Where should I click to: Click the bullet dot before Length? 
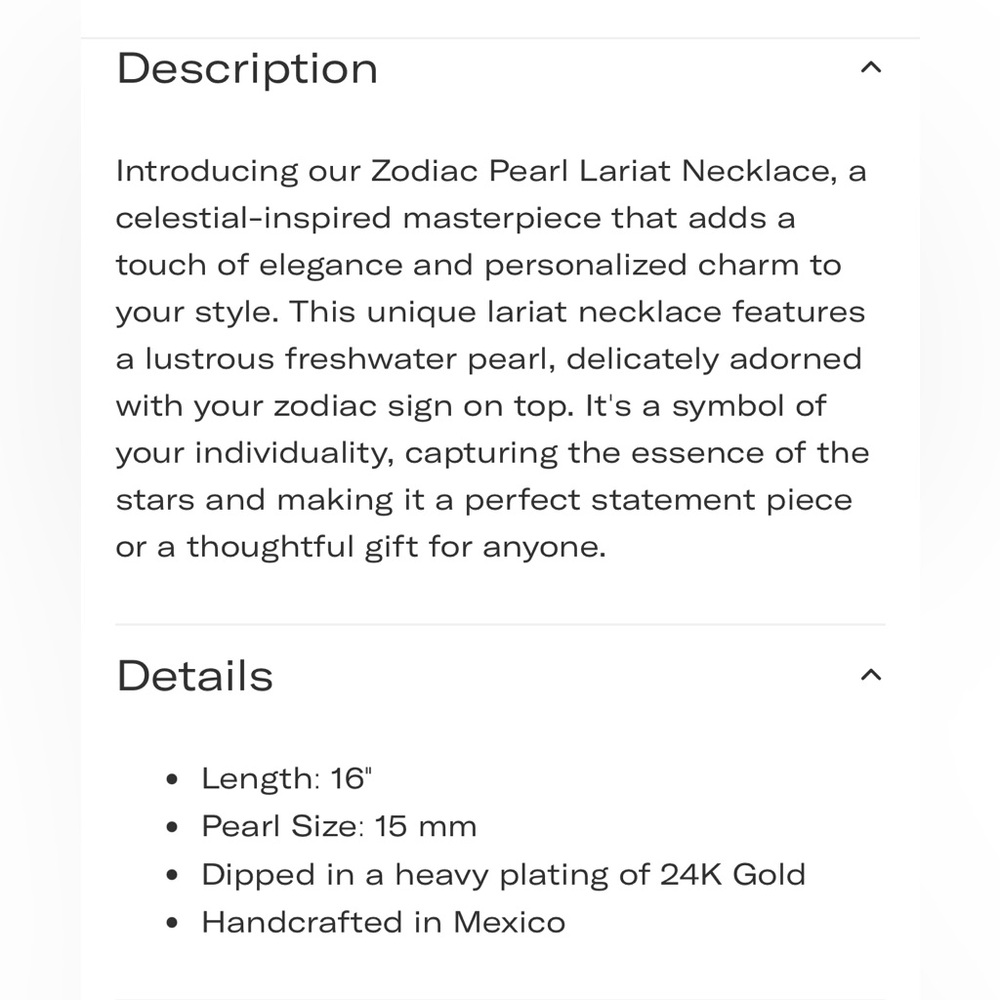tap(172, 779)
